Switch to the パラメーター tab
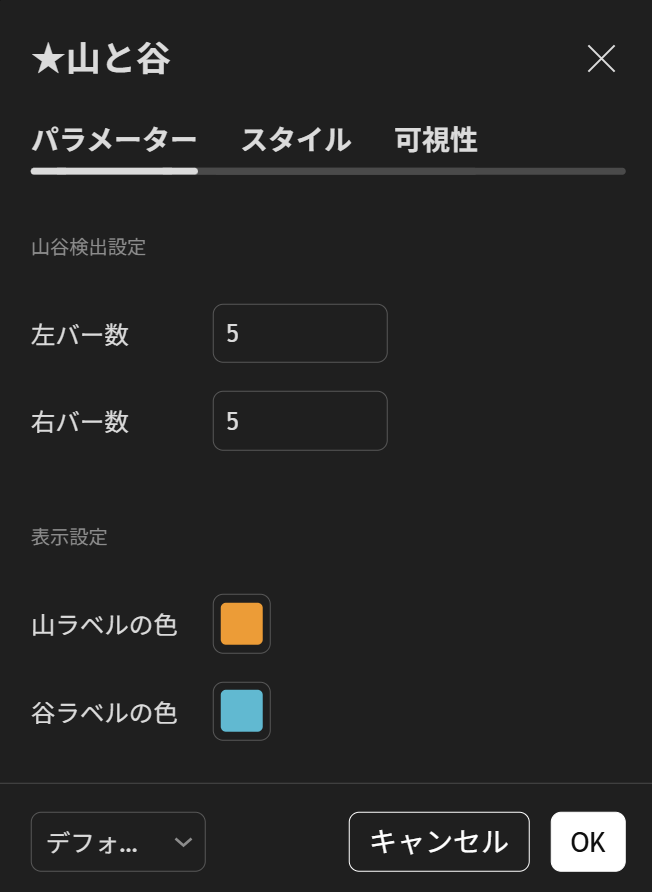 tap(114, 140)
